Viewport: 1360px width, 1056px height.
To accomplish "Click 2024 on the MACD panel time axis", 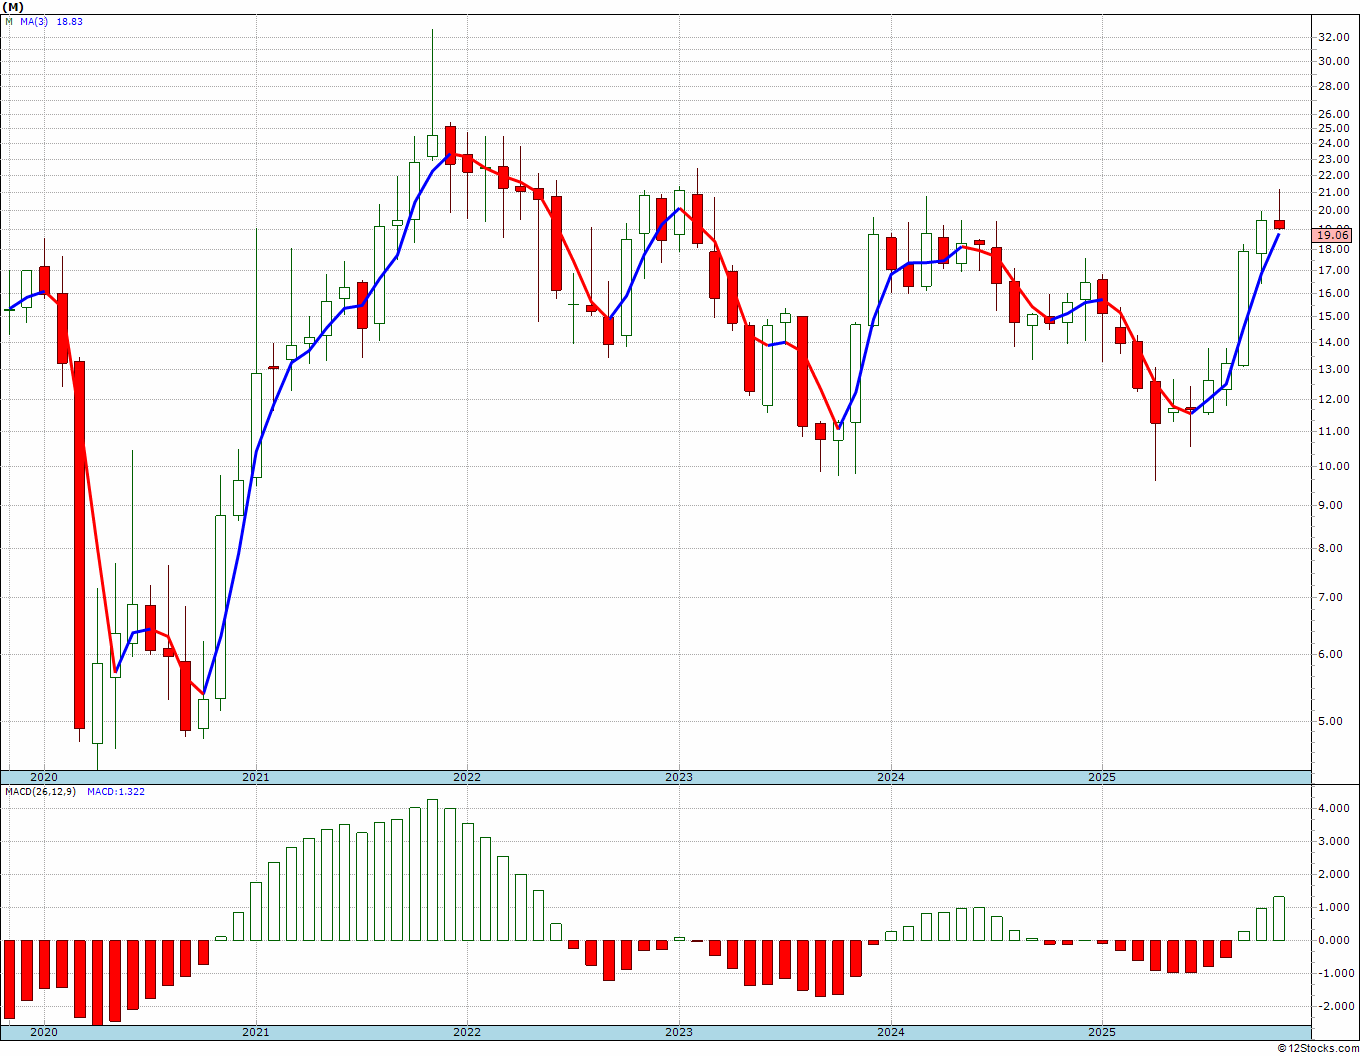I will tap(890, 1032).
